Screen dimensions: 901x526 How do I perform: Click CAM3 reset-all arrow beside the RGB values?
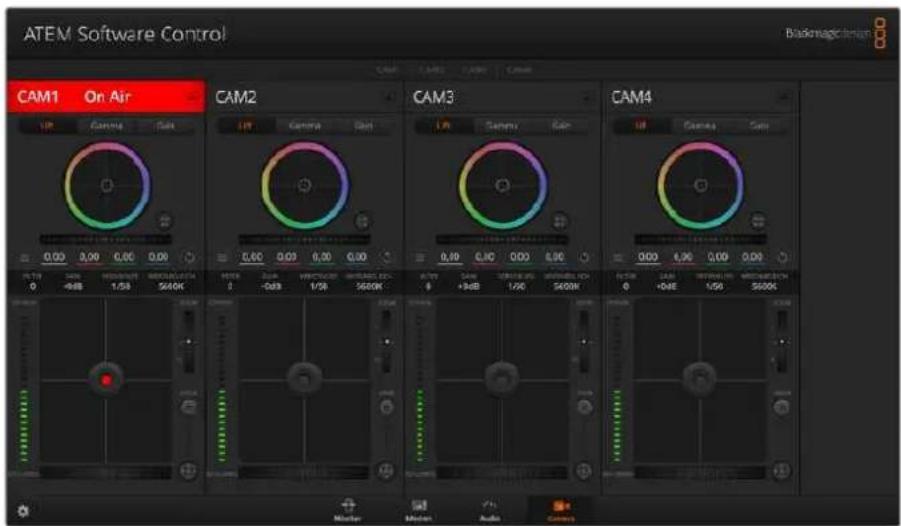click(584, 258)
